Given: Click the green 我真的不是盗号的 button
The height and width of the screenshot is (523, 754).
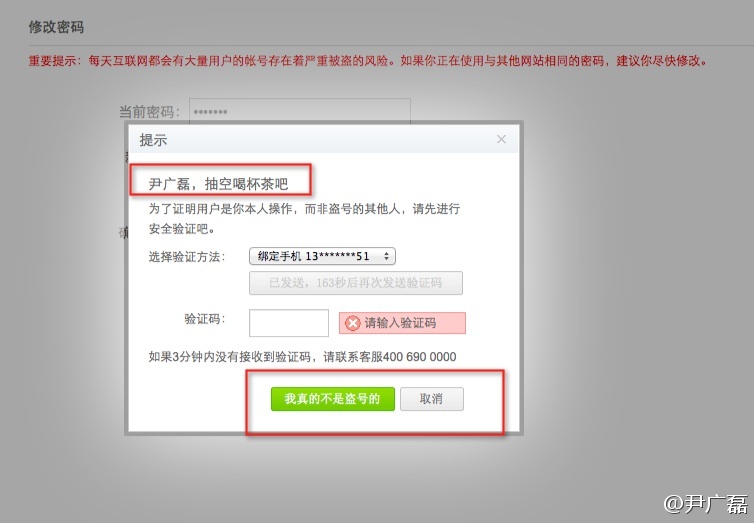Looking at the screenshot, I should click(333, 399).
